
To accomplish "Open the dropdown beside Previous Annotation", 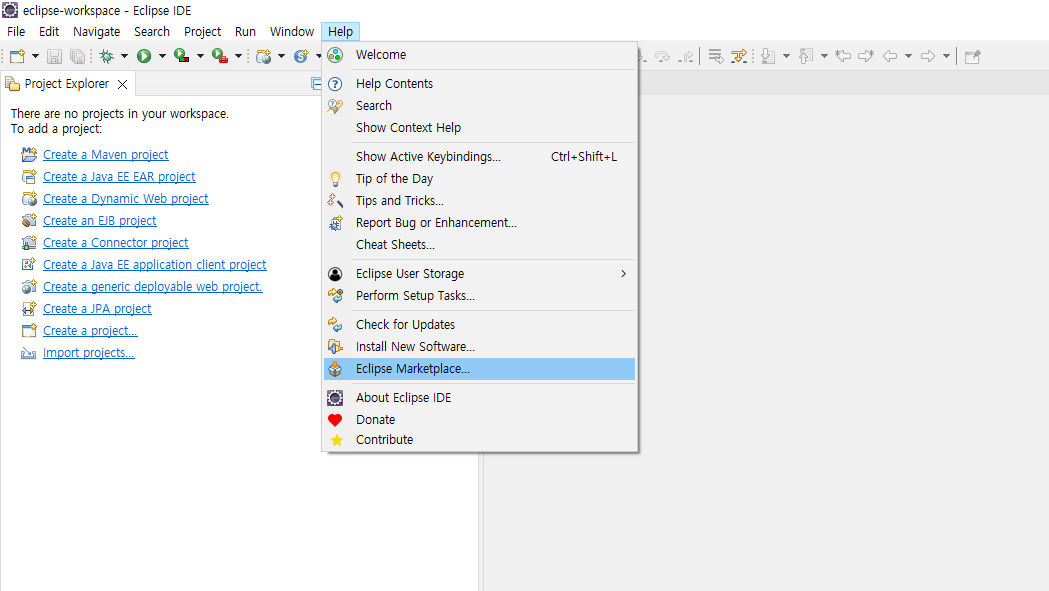I will 824,56.
